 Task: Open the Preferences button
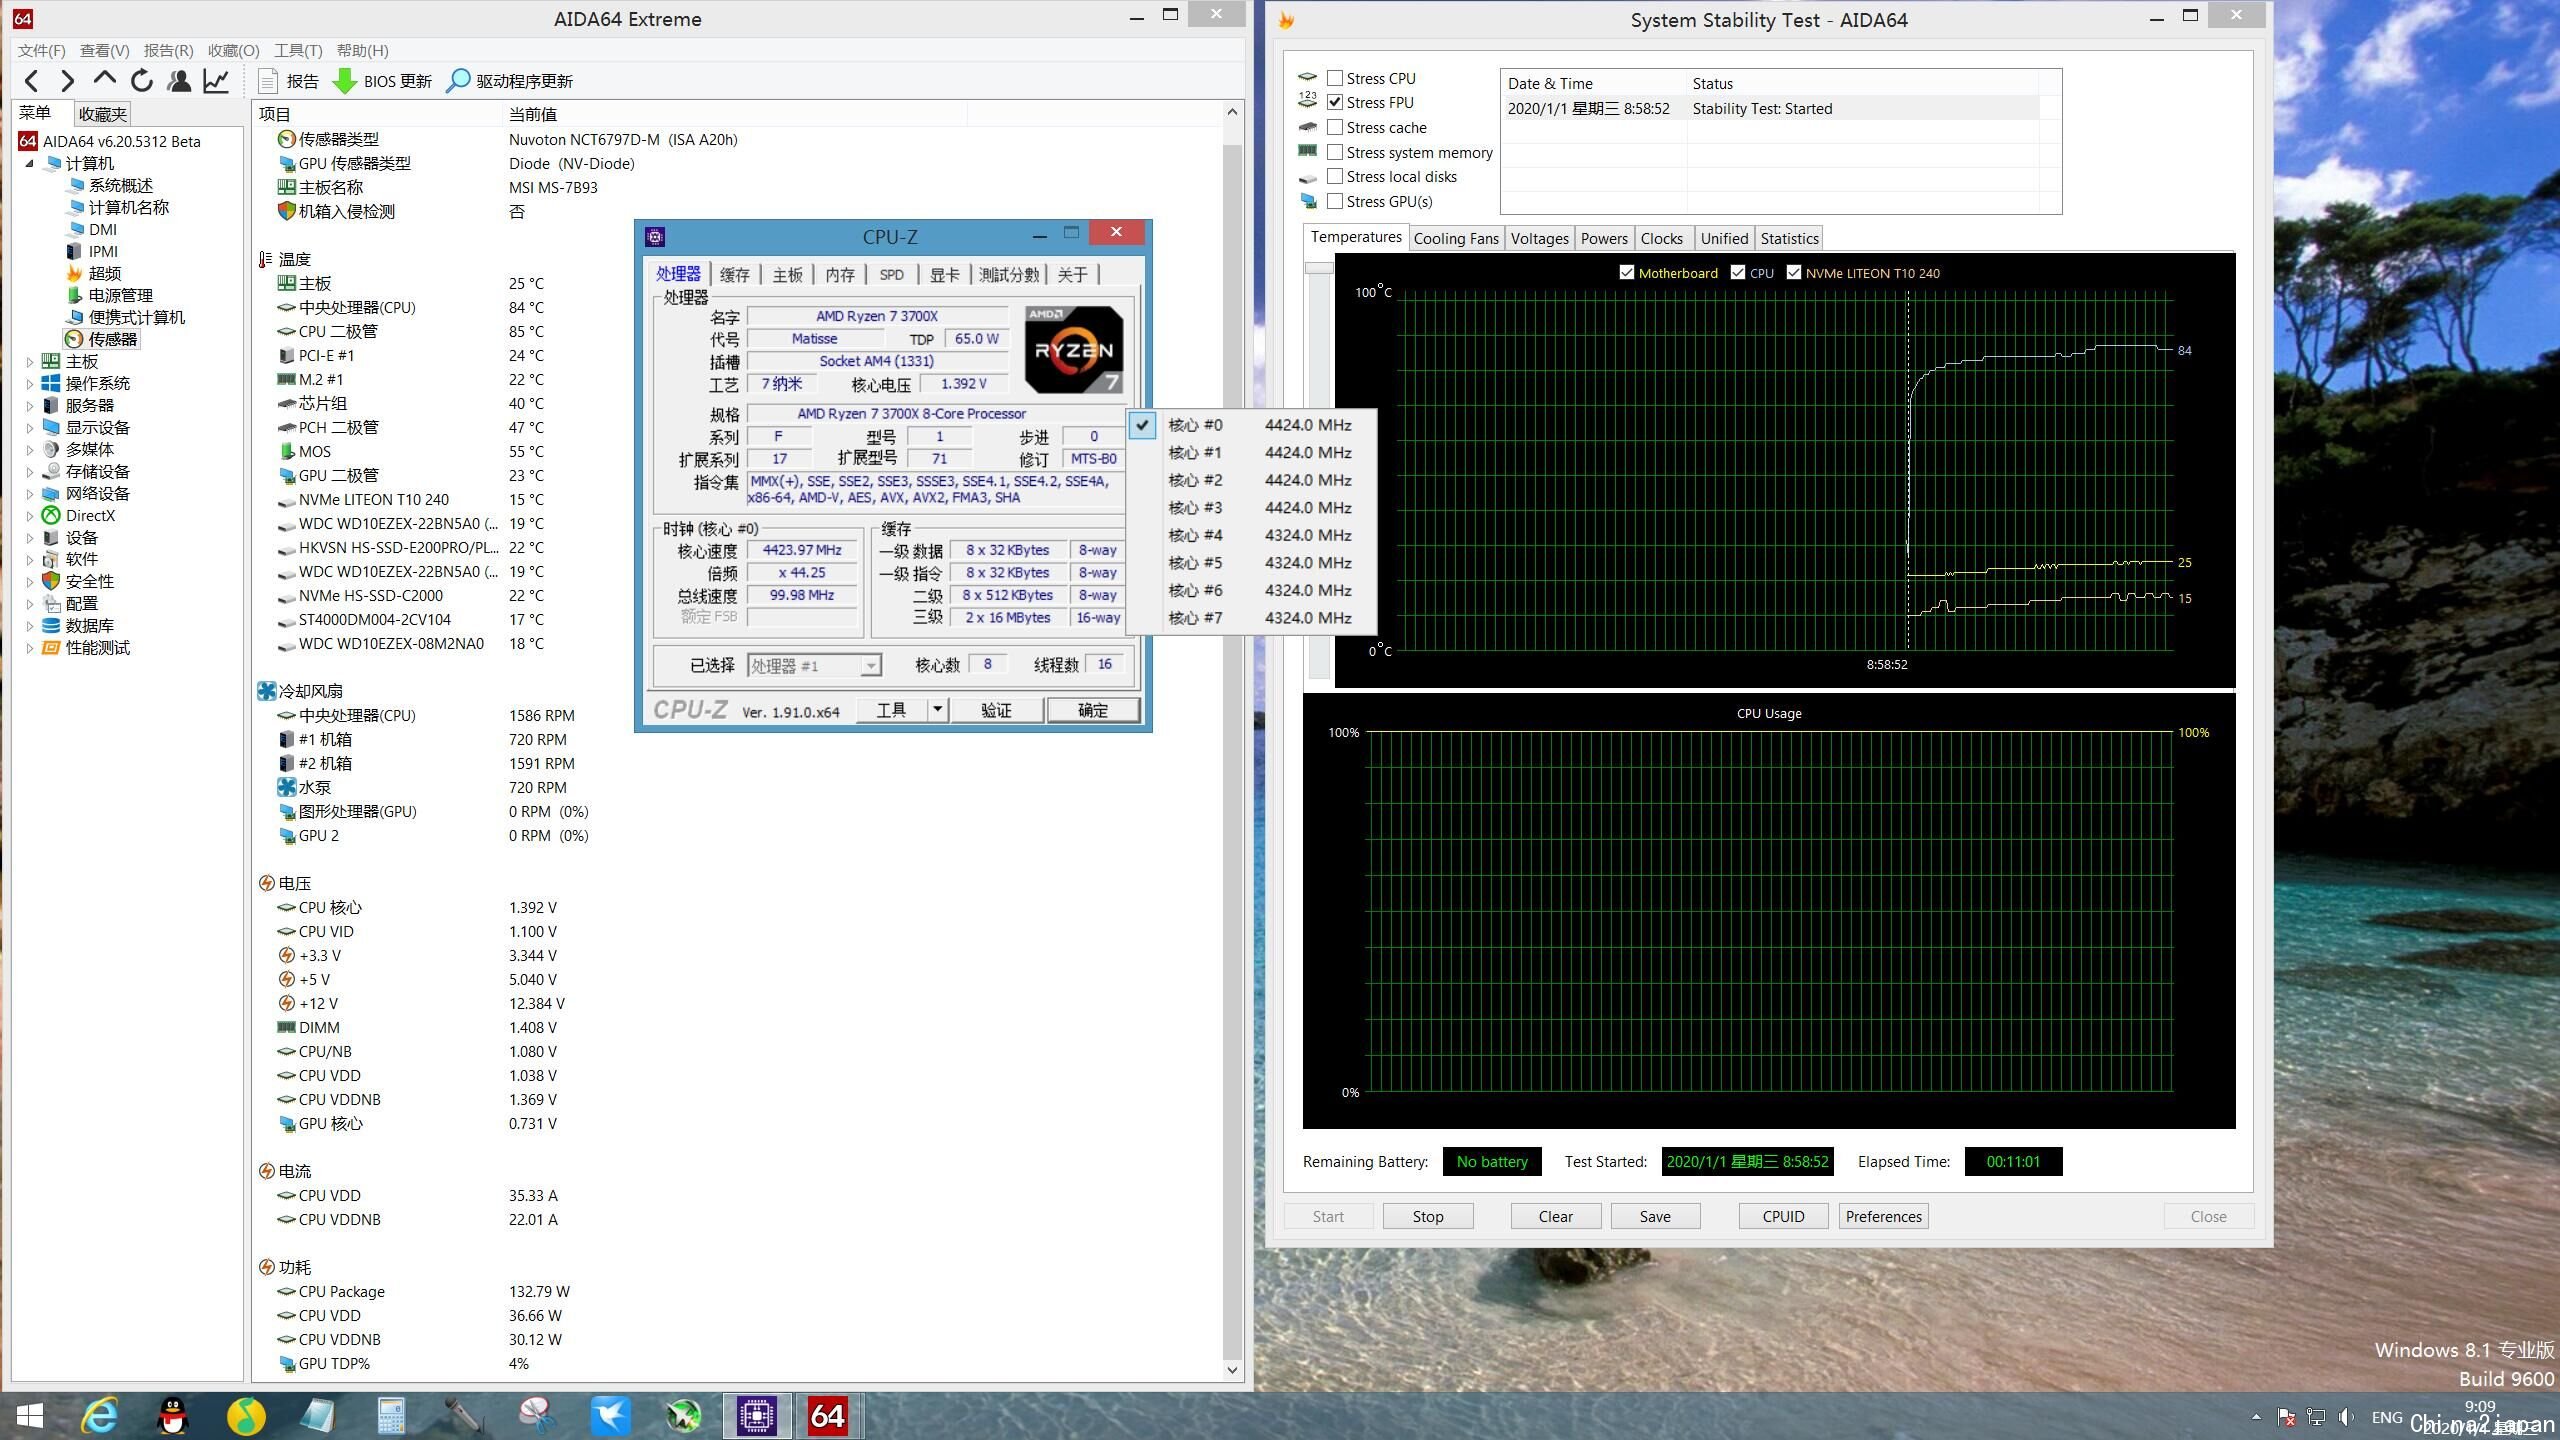(1884, 1216)
